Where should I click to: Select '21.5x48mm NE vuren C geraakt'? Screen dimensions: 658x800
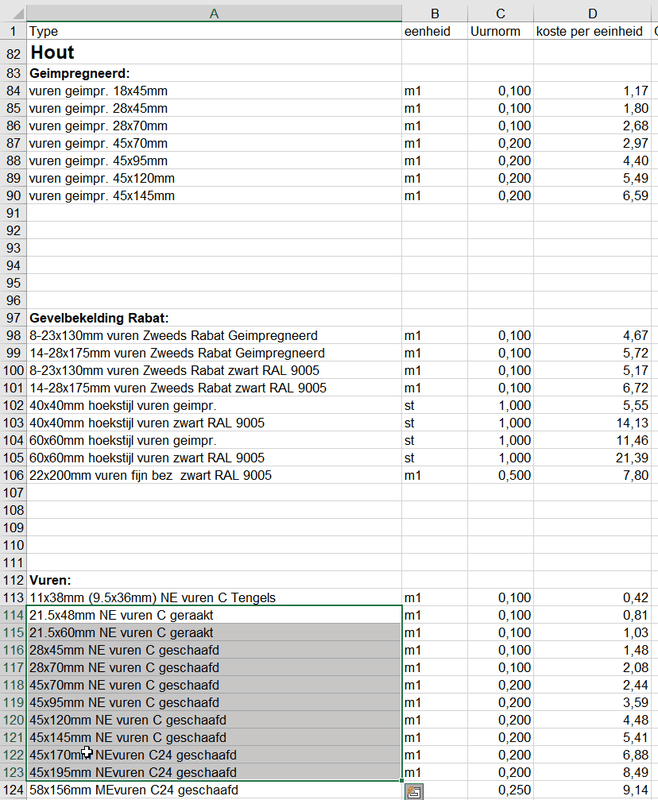tap(214, 615)
